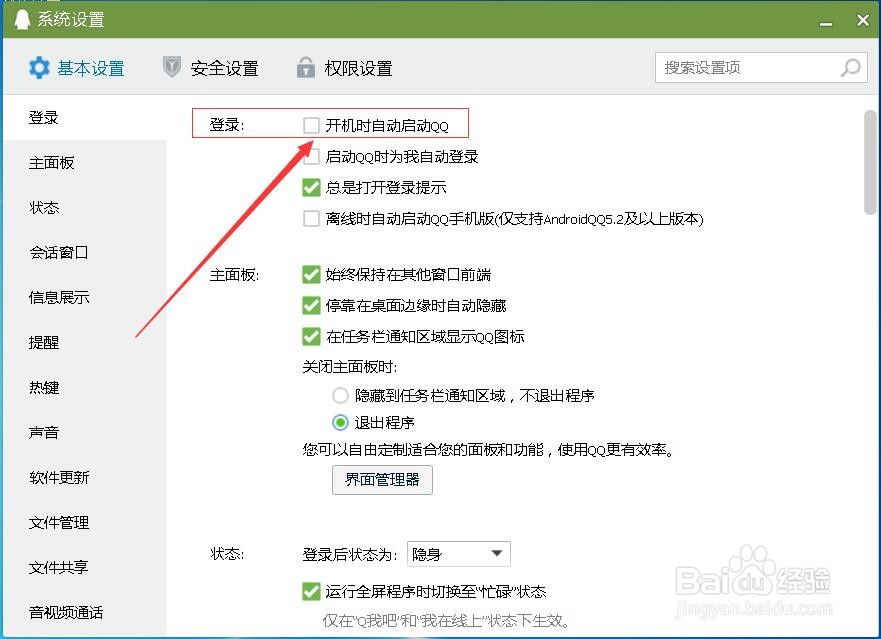Go to 热键 settings in sidebar
881x639 pixels.
coord(85,387)
